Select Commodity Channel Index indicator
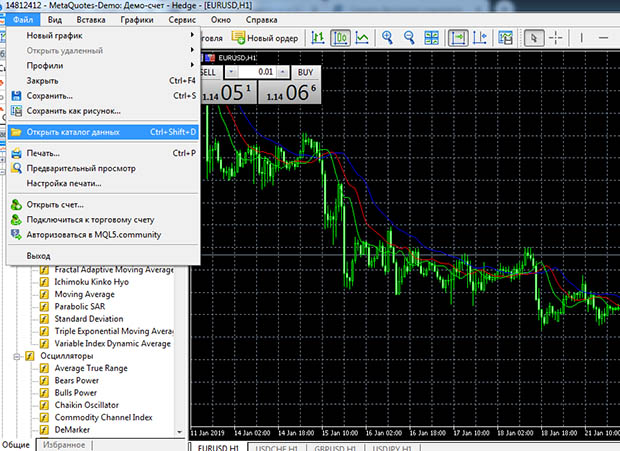Image resolution: width=620 pixels, height=451 pixels. coord(103,417)
